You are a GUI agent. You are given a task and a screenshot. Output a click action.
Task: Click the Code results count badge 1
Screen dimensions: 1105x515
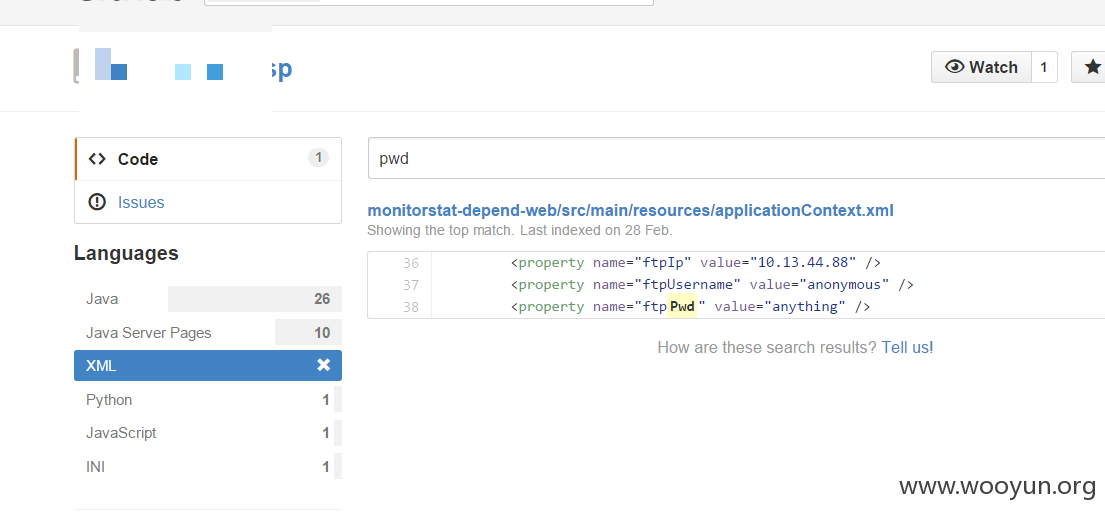pyautogui.click(x=318, y=158)
